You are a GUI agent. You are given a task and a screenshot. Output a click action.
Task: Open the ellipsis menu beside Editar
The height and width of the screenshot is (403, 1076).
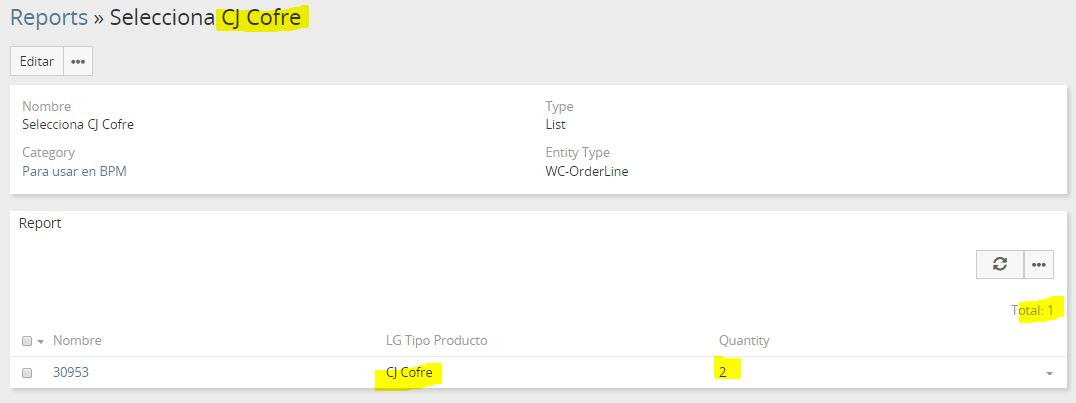point(78,61)
